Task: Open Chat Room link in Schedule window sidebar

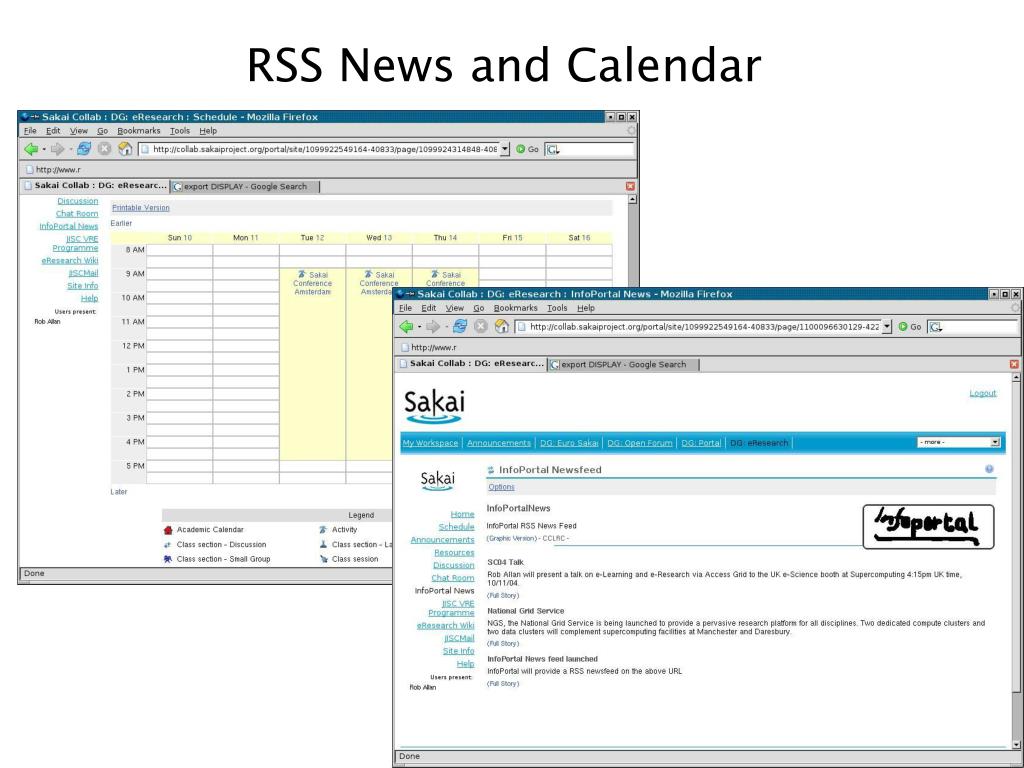Action: [x=76, y=214]
